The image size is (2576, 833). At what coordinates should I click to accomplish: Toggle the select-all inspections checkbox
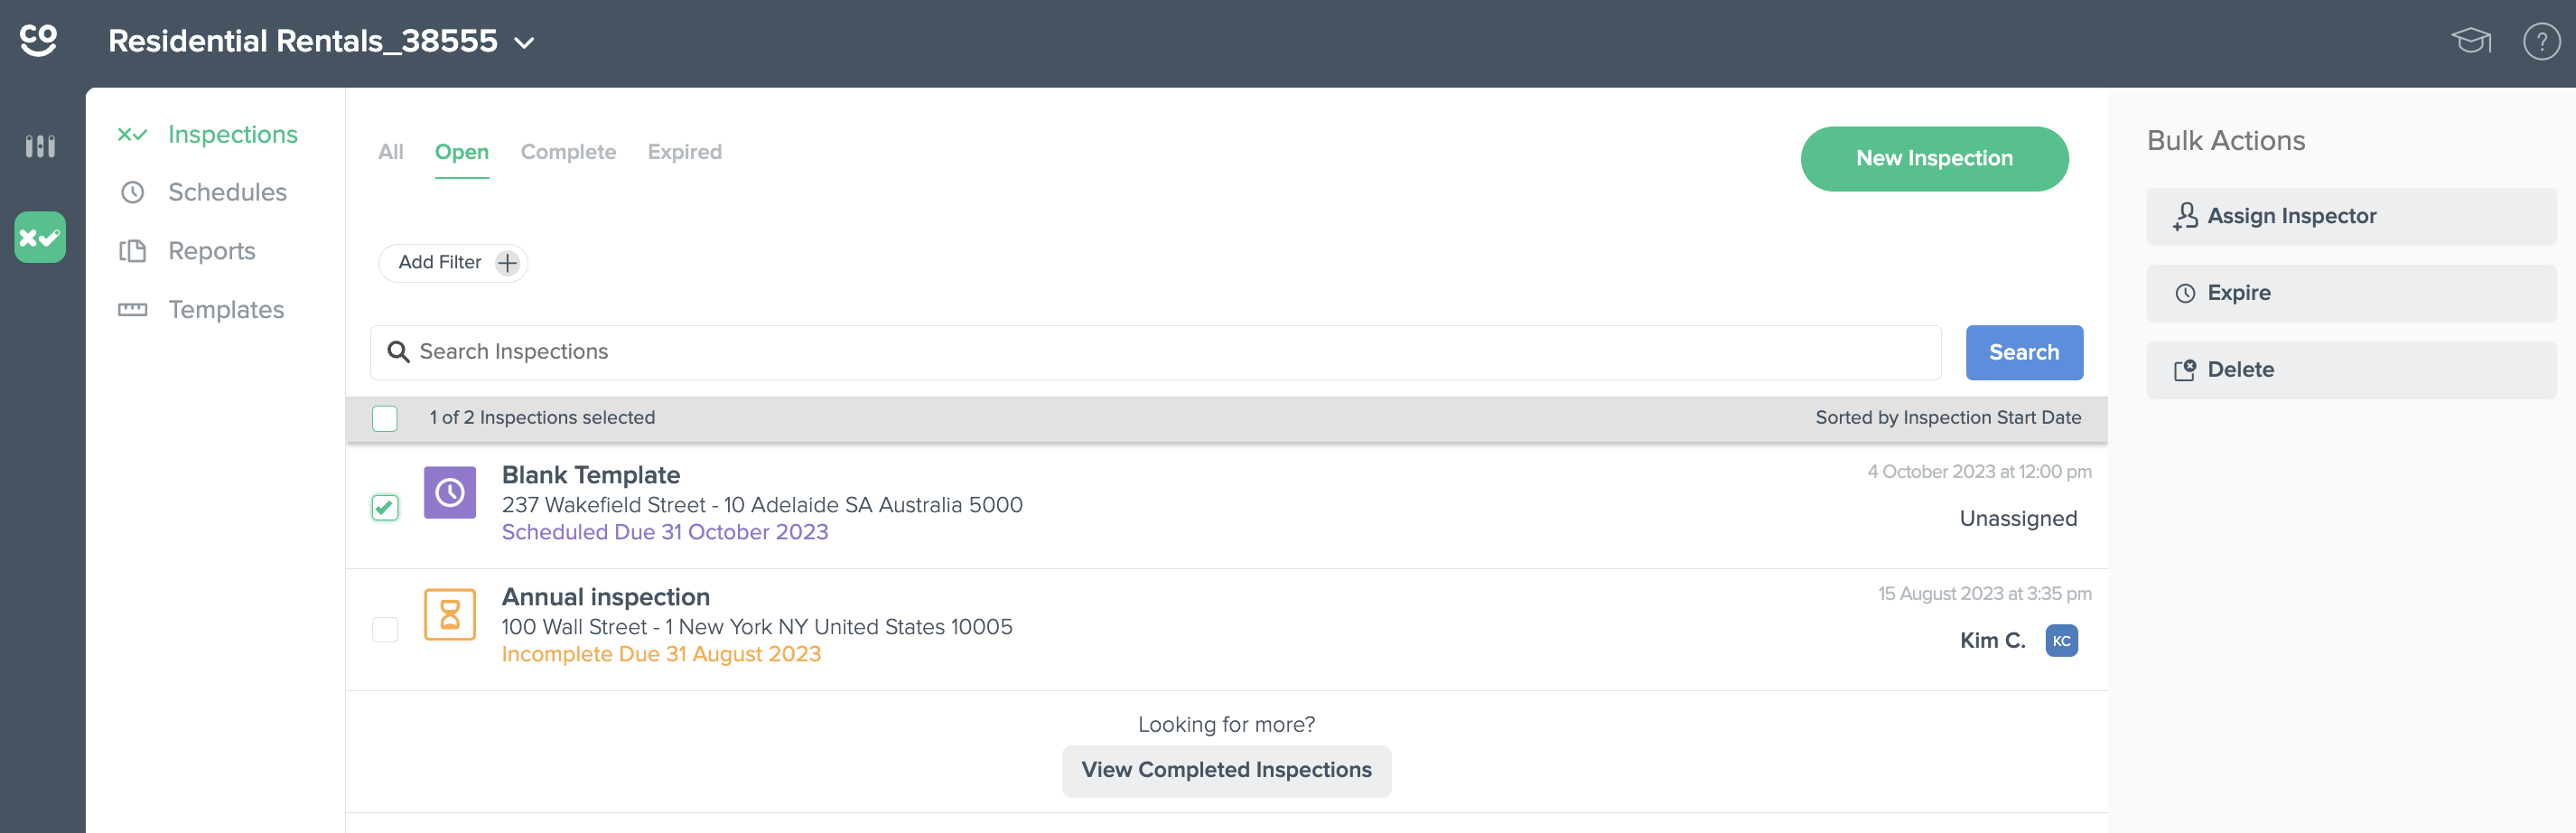(384, 418)
